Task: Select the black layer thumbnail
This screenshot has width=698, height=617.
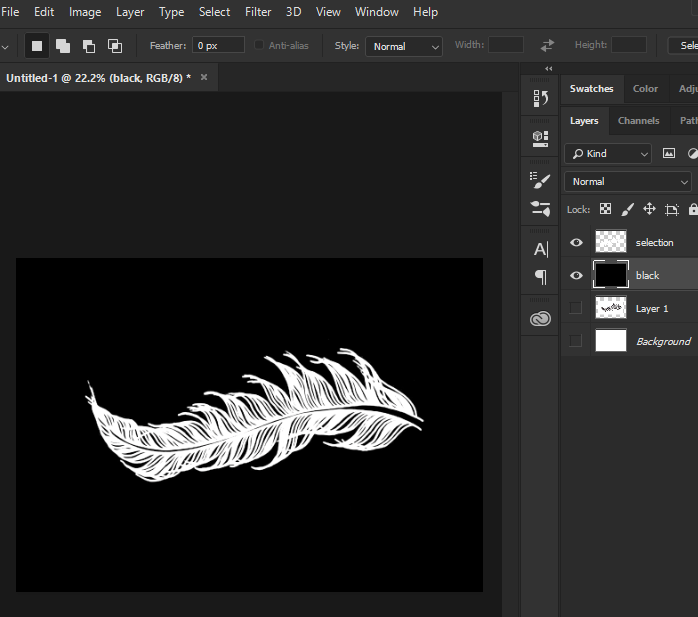Action: [611, 275]
